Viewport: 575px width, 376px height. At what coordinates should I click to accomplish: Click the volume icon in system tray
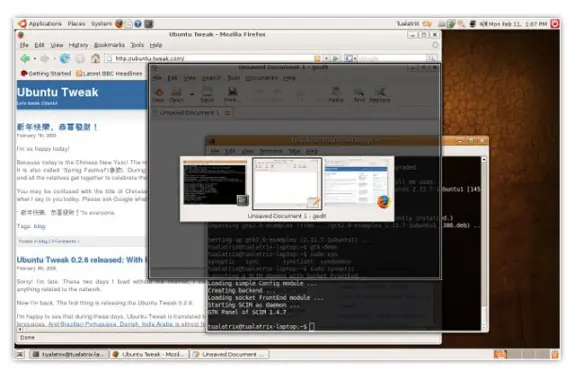(x=484, y=24)
